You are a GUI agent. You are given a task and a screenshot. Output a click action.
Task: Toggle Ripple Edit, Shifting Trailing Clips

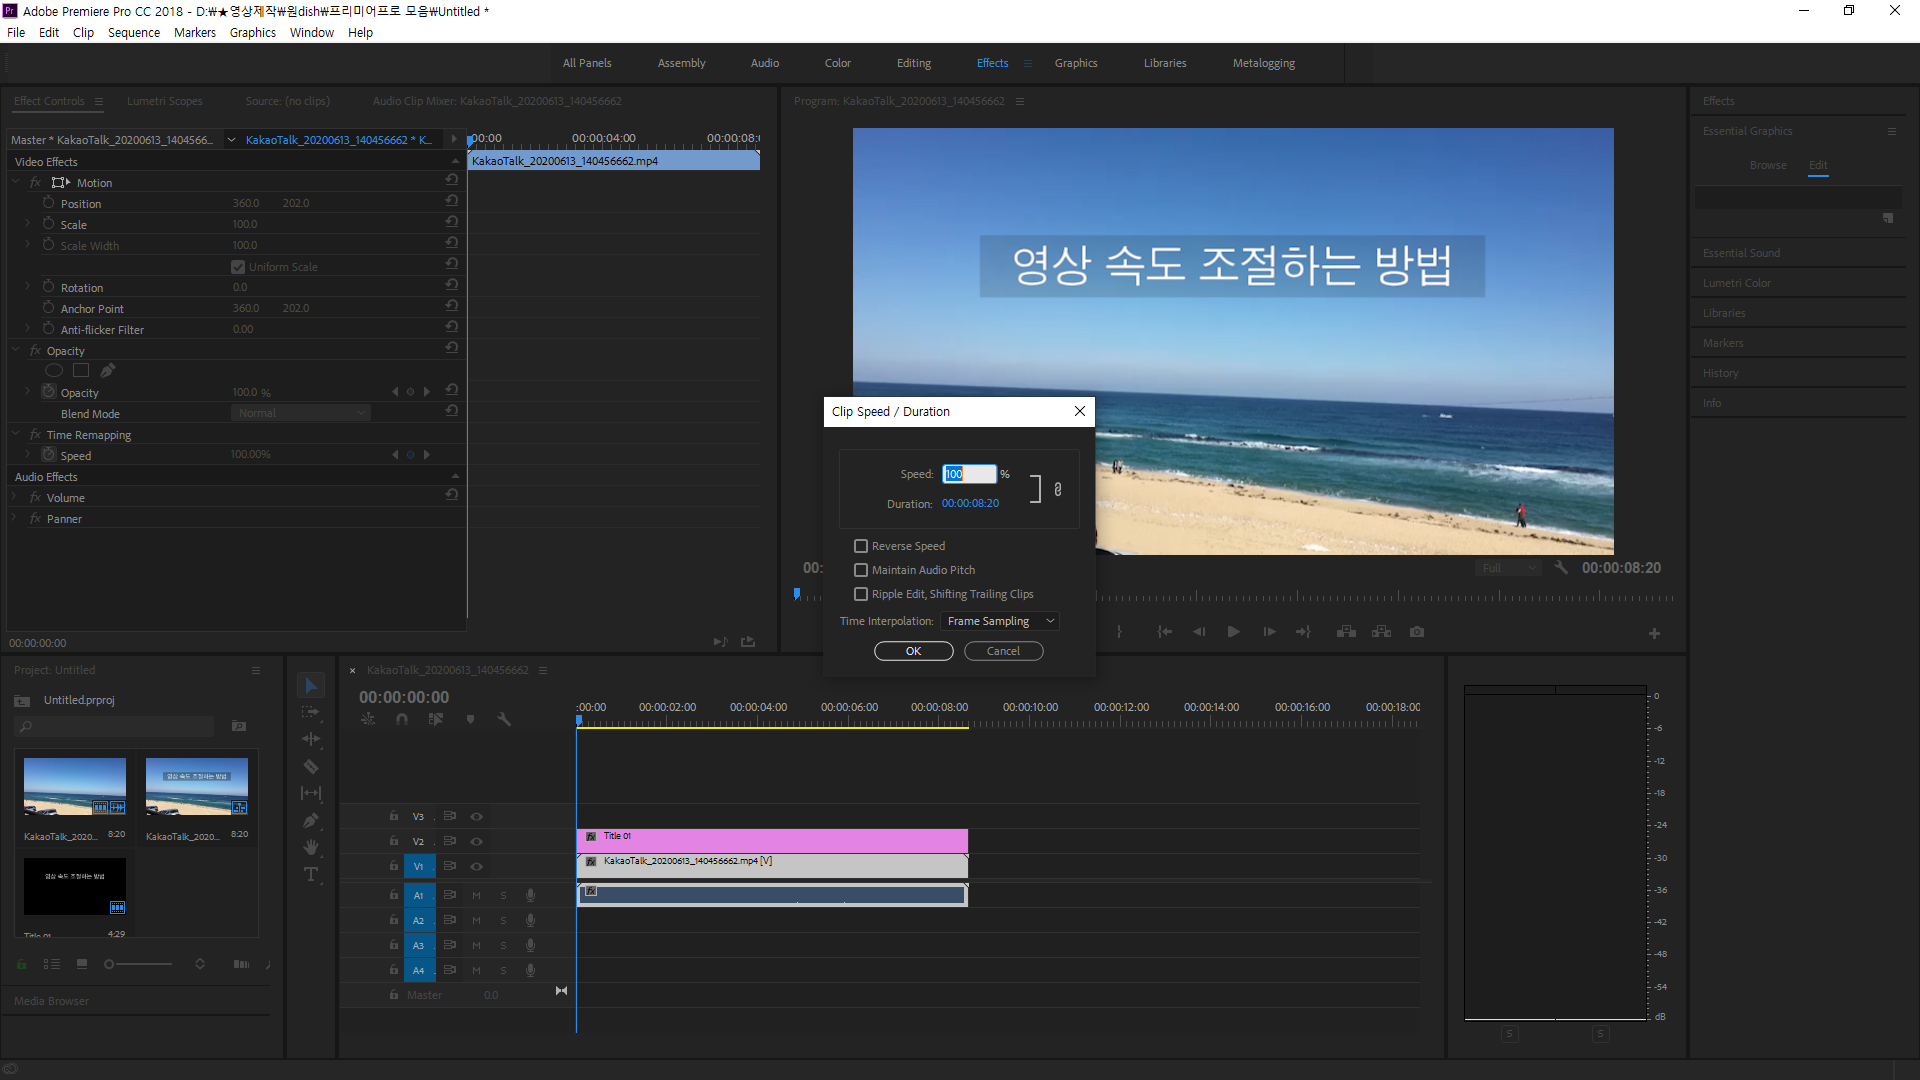tap(861, 594)
